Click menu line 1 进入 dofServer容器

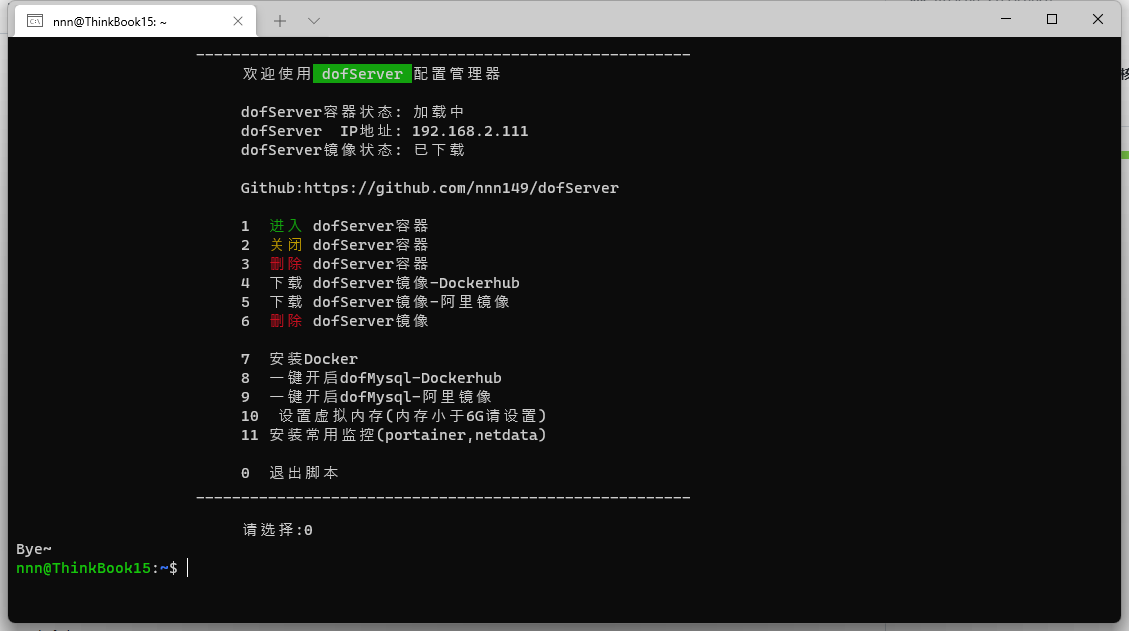(x=335, y=226)
